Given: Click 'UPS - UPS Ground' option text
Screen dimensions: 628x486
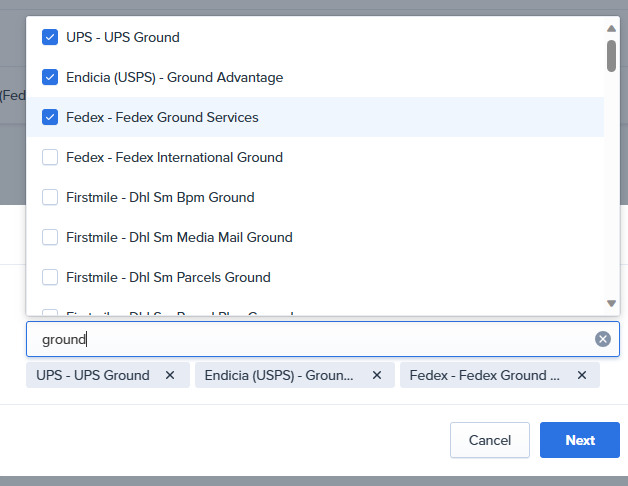Looking at the screenshot, I should pyautogui.click(x=123, y=37).
